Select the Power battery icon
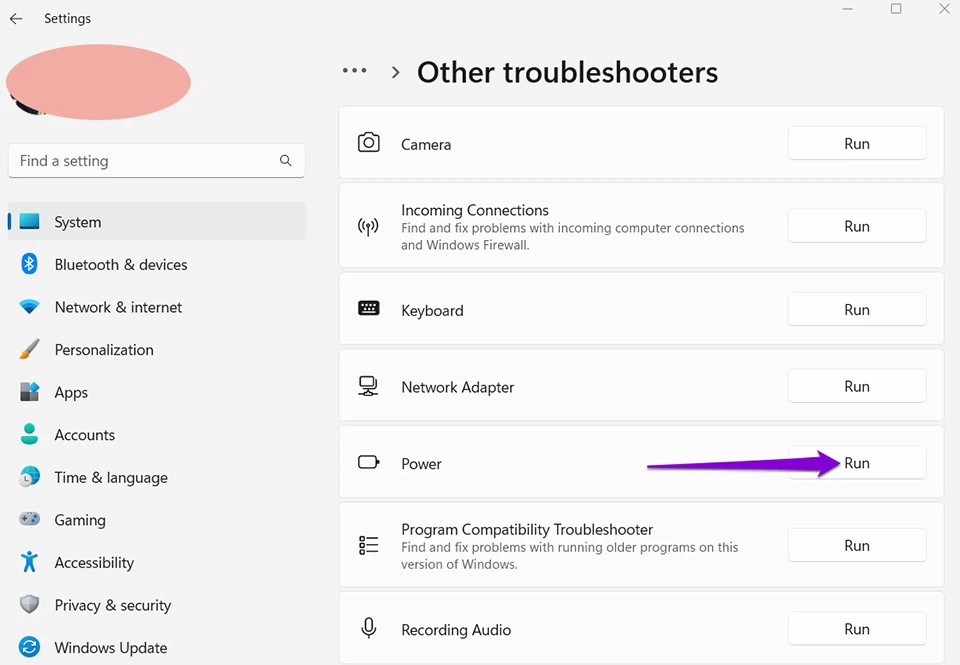Viewport: 960px width, 665px height. click(x=369, y=463)
